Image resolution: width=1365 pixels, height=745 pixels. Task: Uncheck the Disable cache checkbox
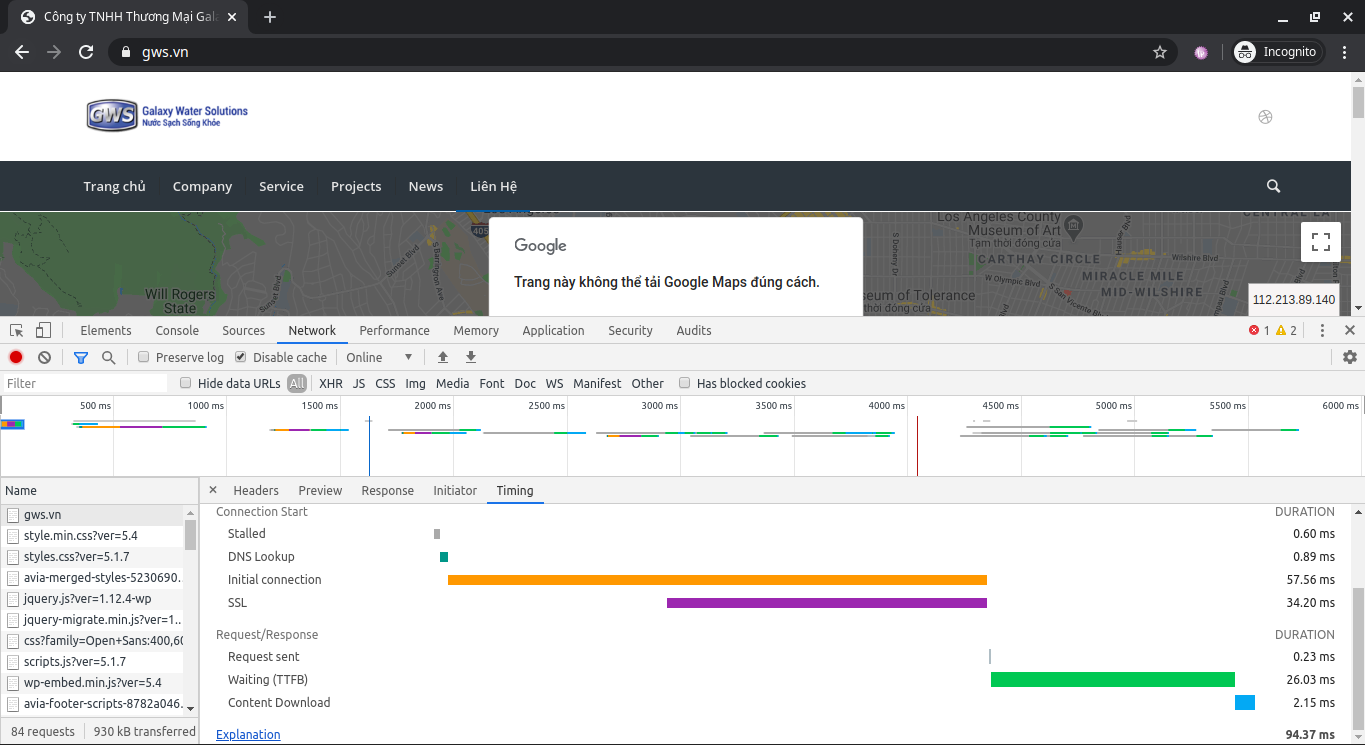coord(240,357)
